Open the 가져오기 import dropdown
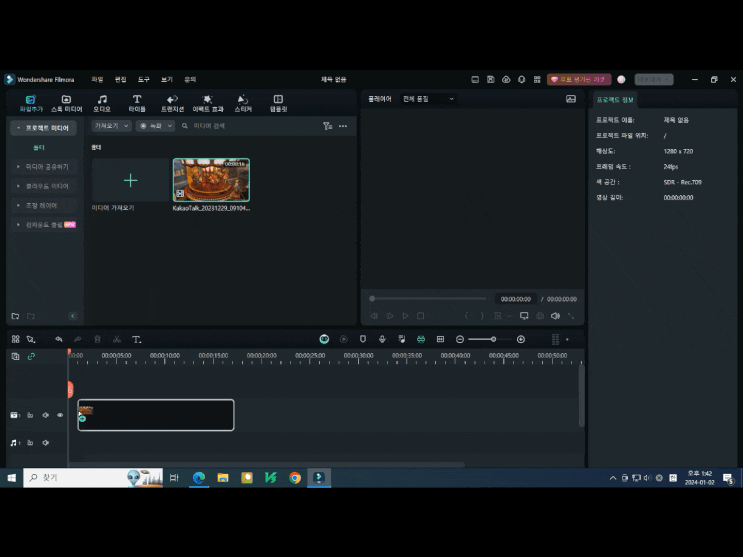Image resolution: width=743 pixels, height=557 pixels. (x=111, y=126)
